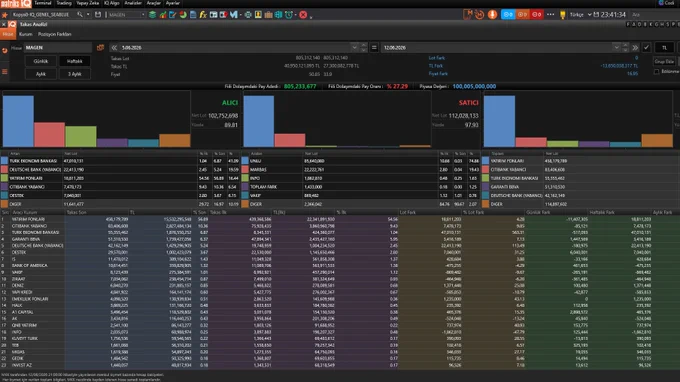Click the double right arrow next date button
Screen dimensions: 680x382
(x=635, y=47)
